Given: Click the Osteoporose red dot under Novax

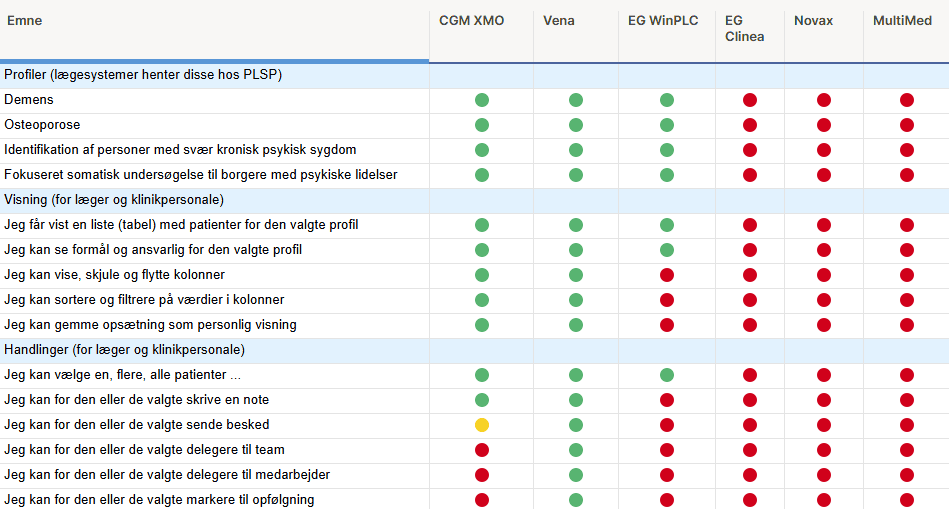Looking at the screenshot, I should point(824,125).
